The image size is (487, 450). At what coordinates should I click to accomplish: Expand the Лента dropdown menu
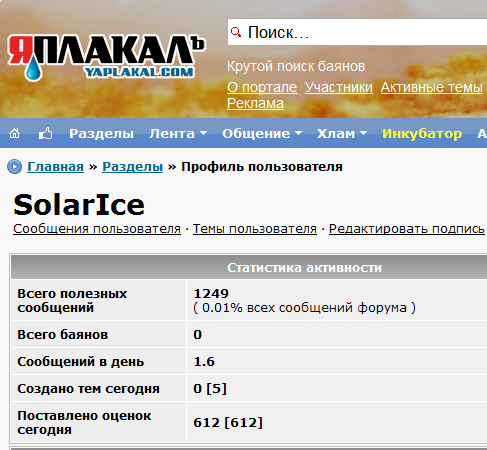pos(178,134)
